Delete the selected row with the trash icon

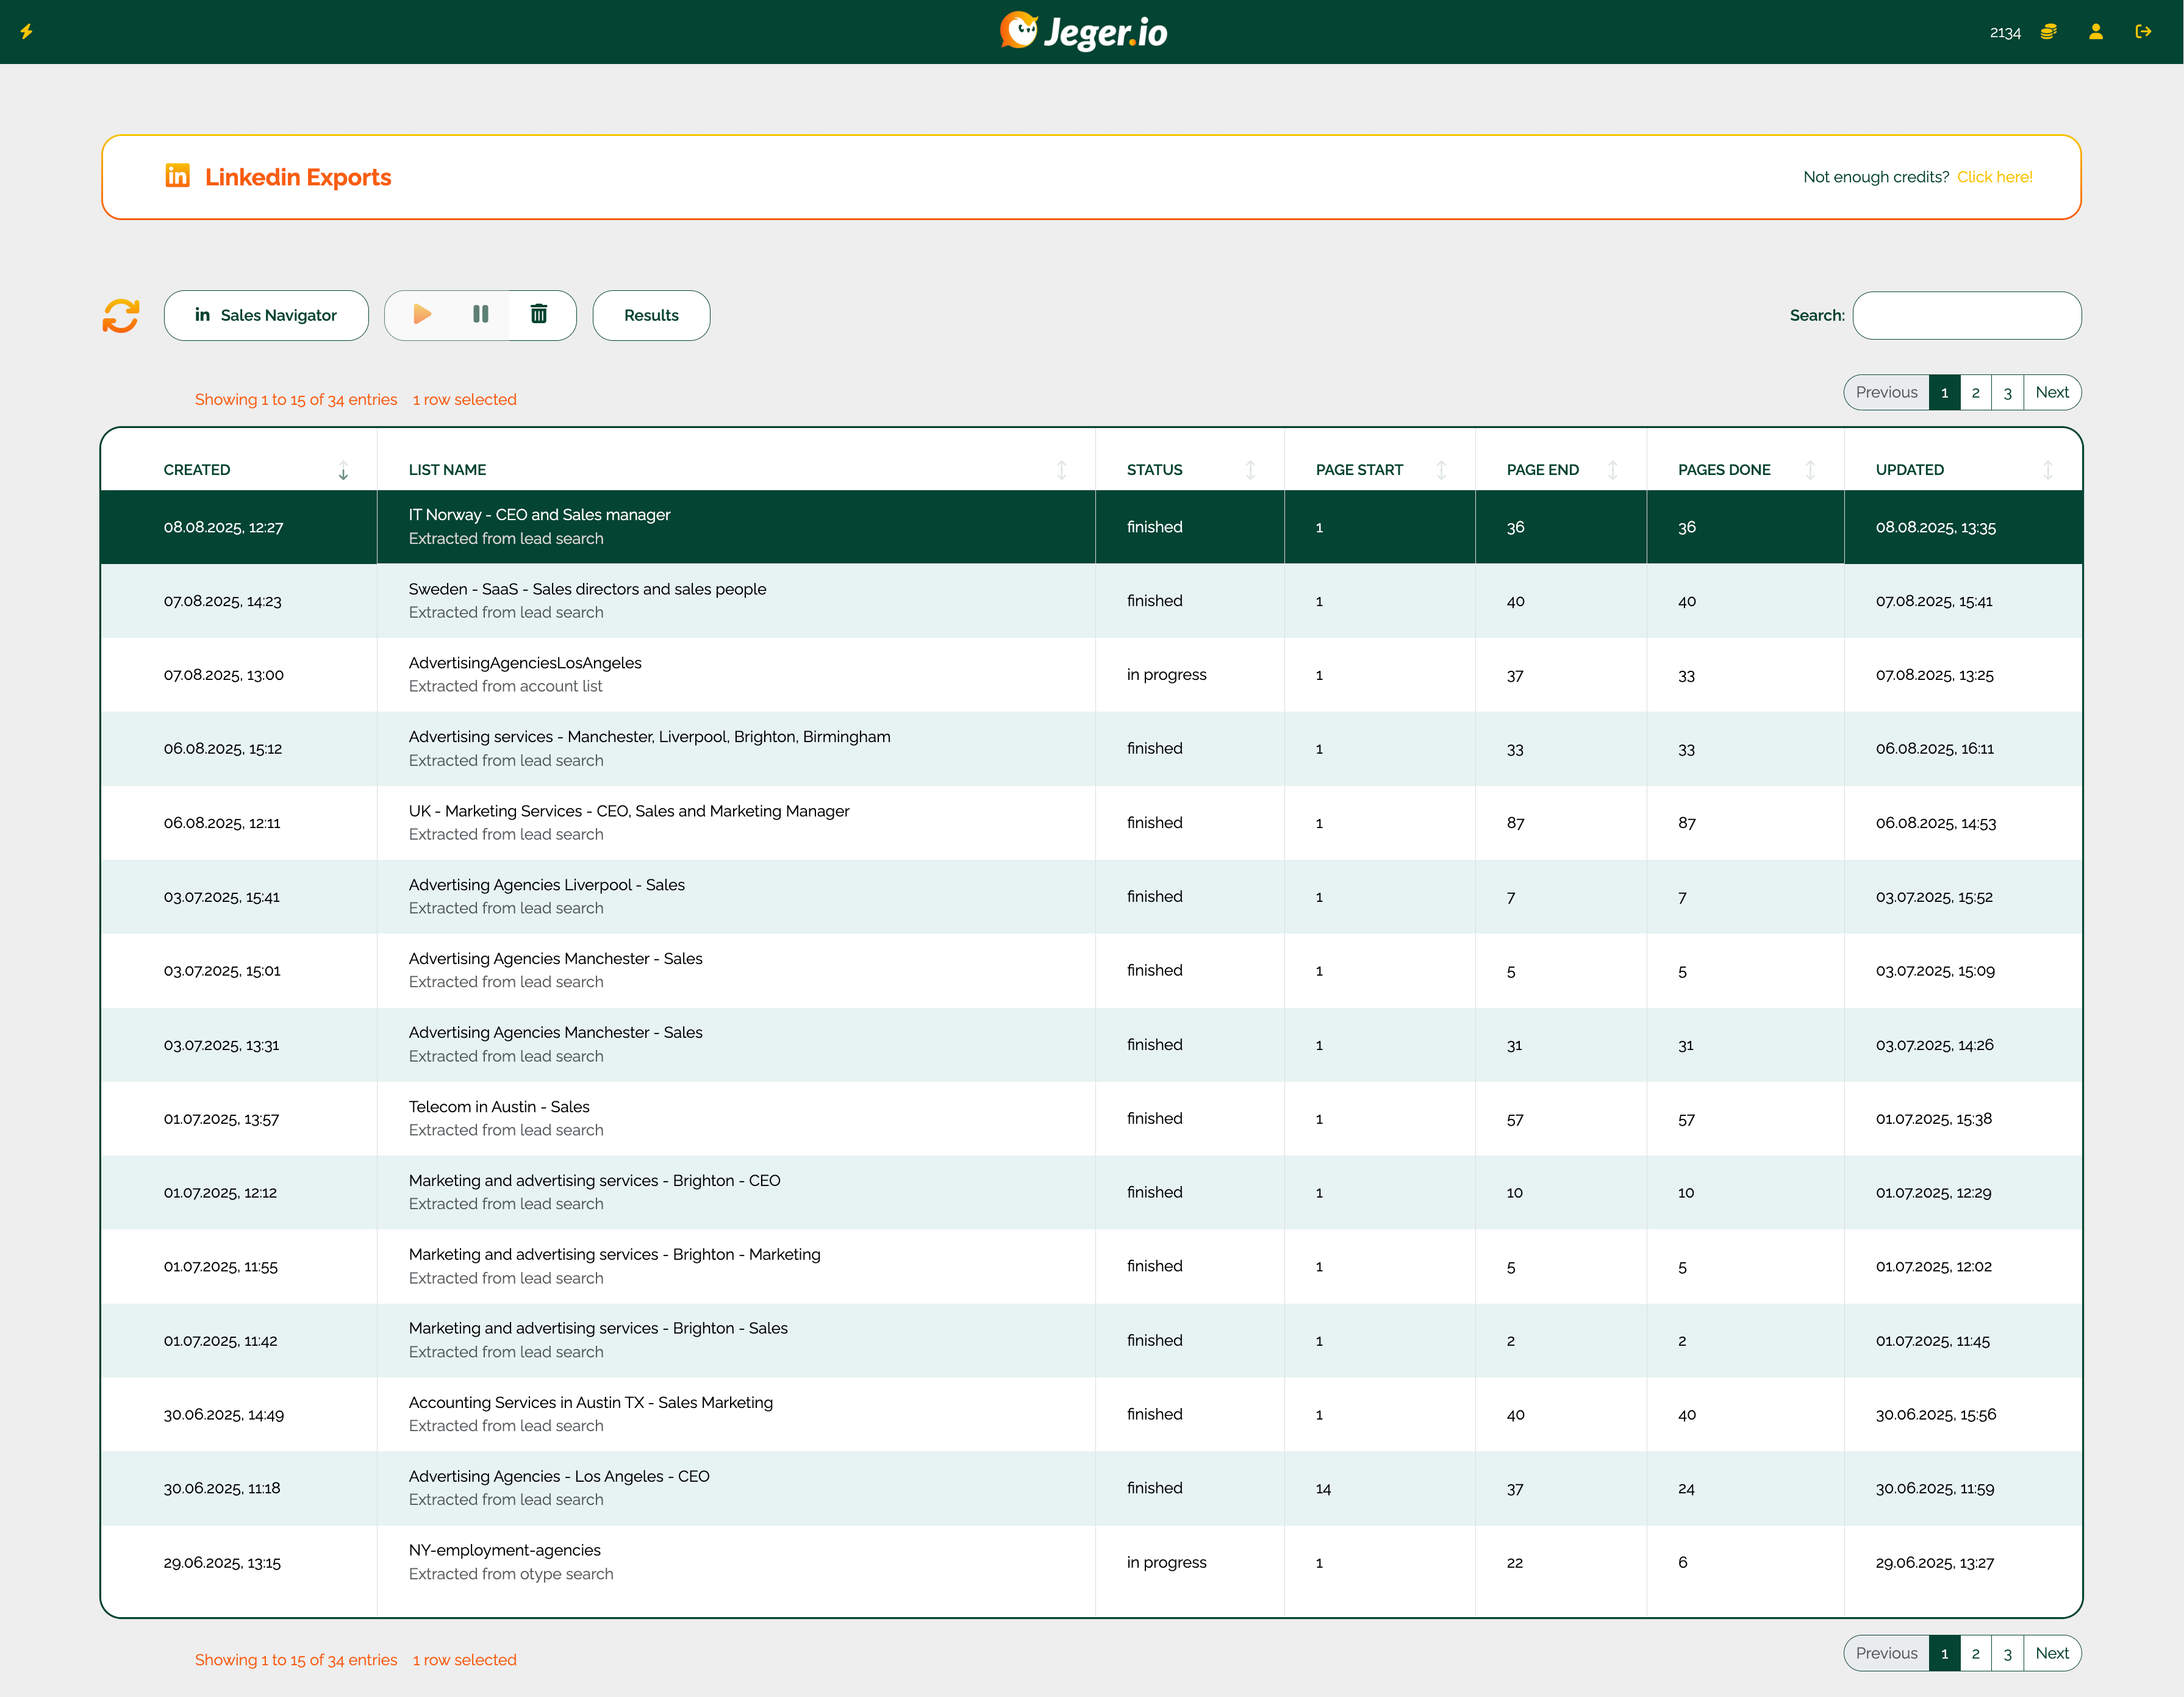539,315
